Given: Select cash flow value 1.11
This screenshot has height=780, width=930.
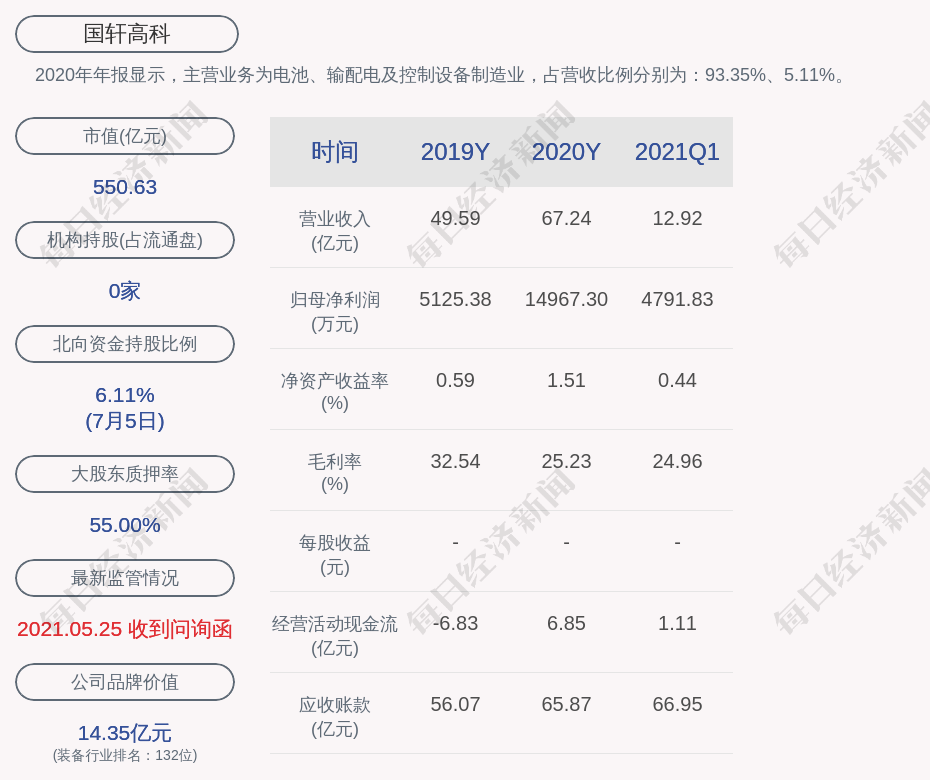Looking at the screenshot, I should 677,623.
